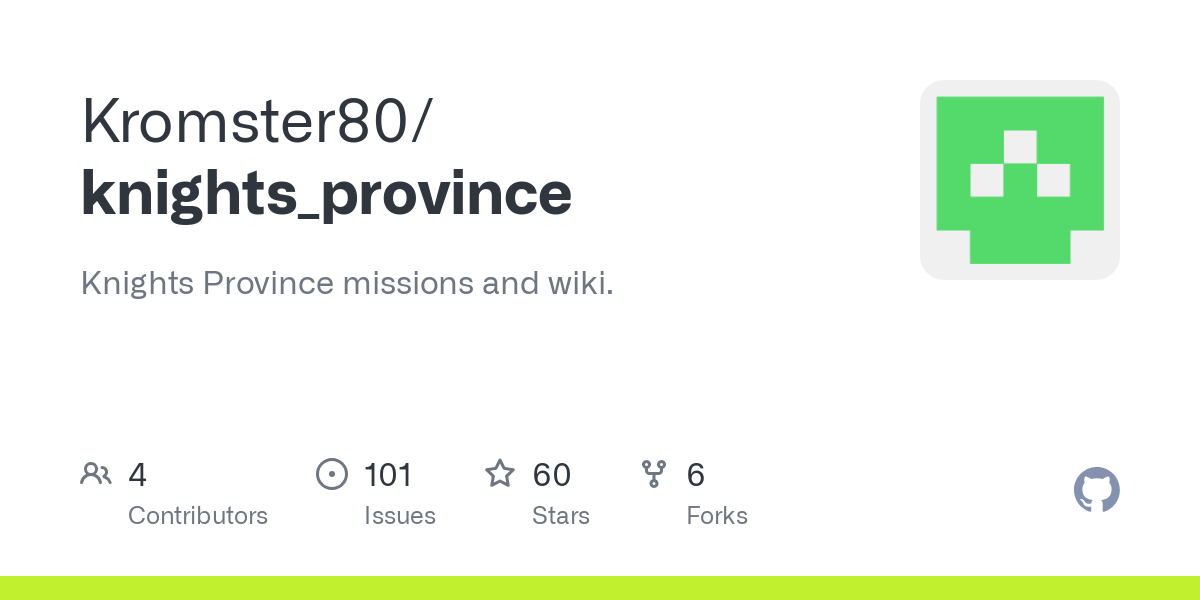Click the Issues circle-dot icon
The width and height of the screenshot is (1200, 600).
coord(331,474)
